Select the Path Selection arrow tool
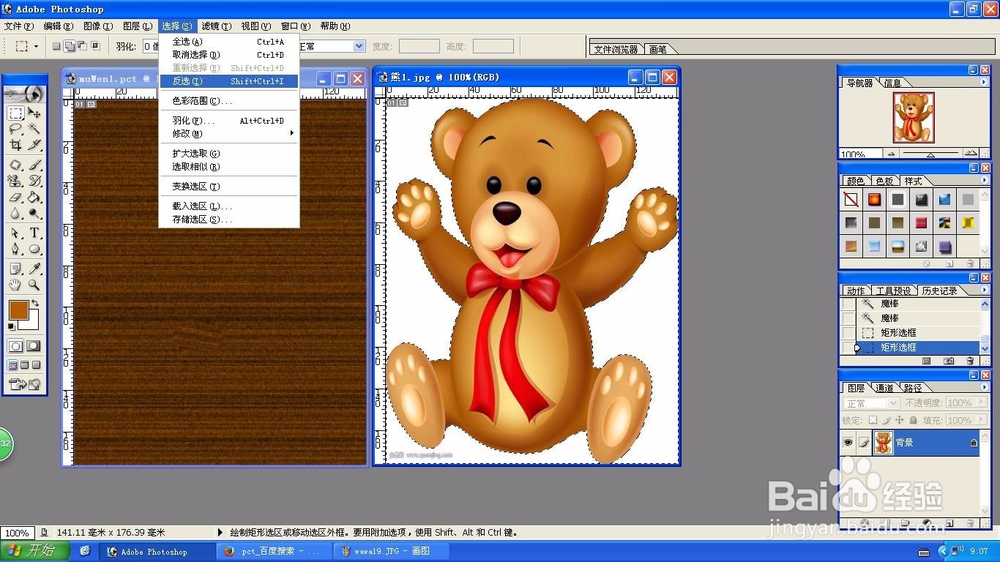 point(16,233)
